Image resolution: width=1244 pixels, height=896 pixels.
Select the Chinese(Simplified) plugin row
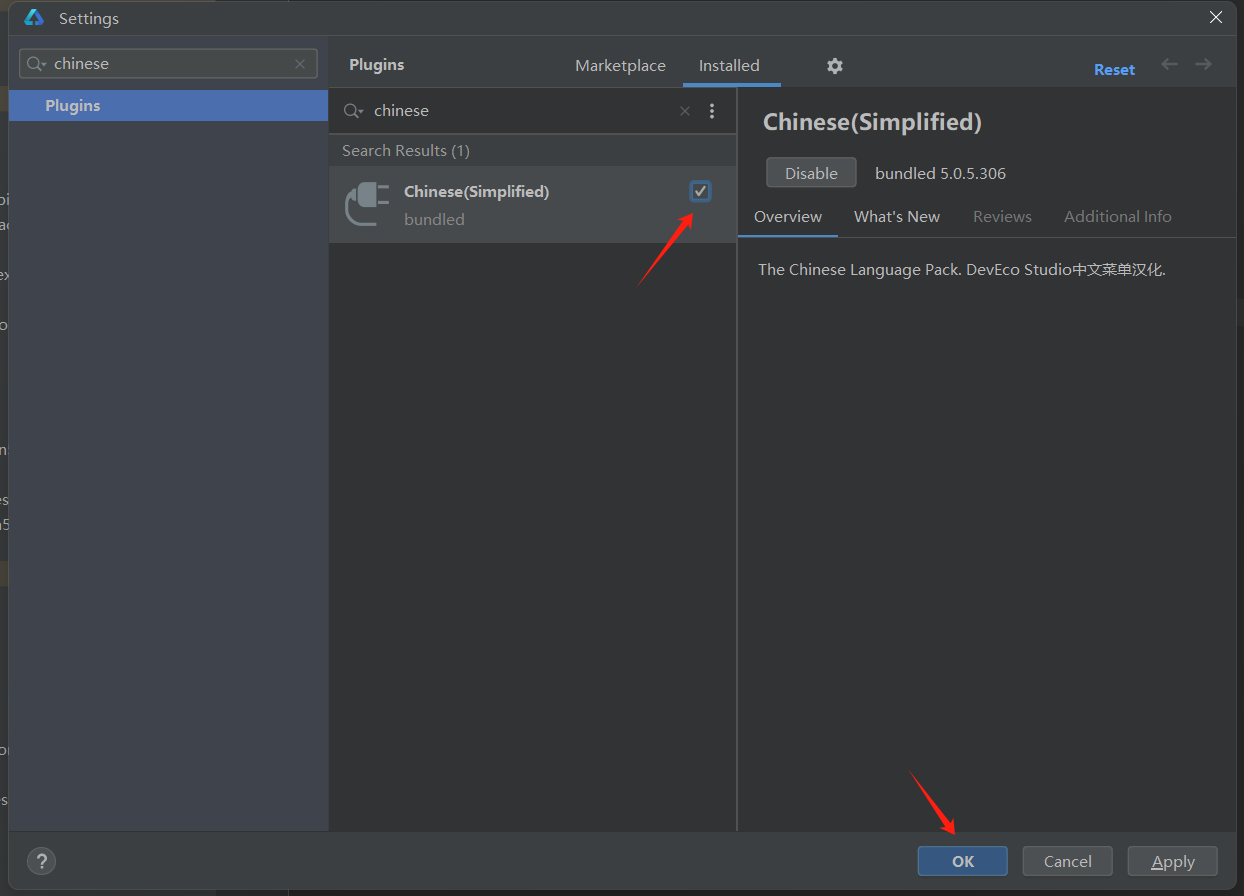coord(532,204)
